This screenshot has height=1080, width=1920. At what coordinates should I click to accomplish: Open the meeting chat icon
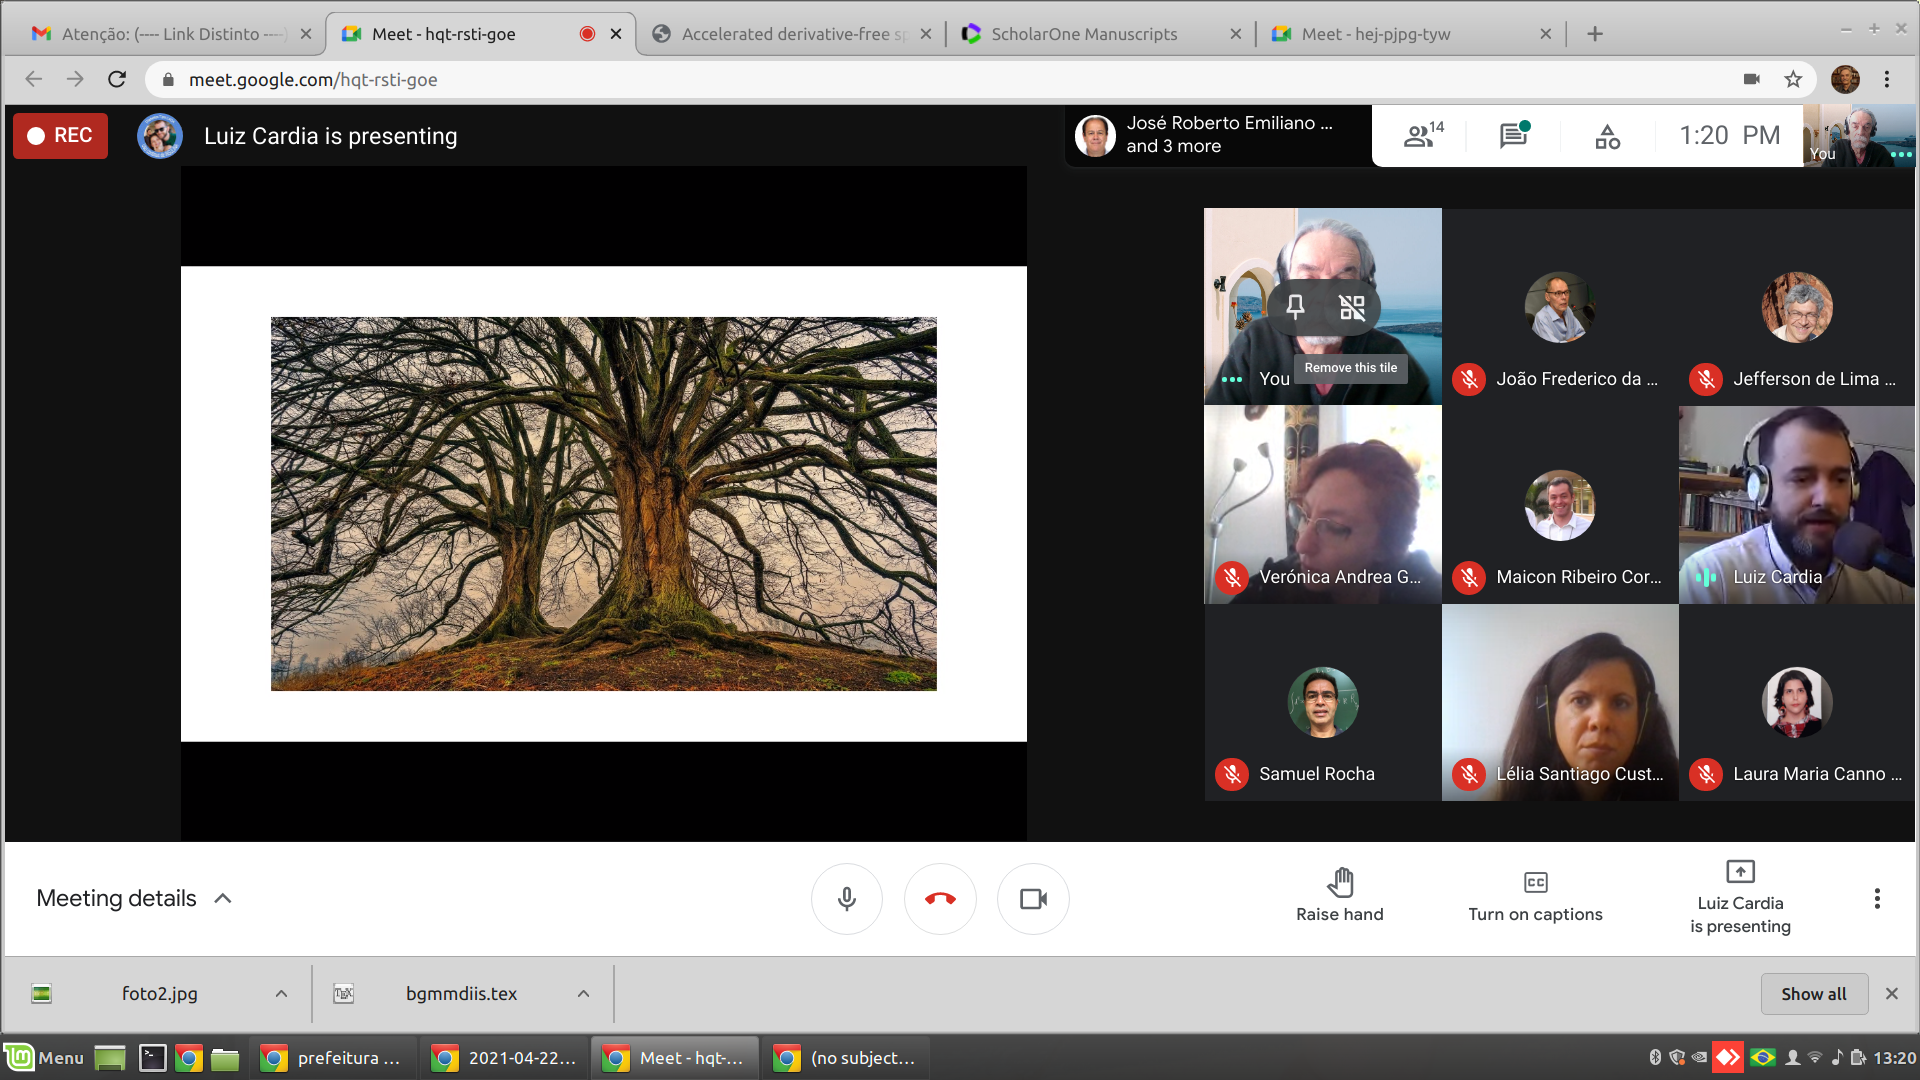[1514, 135]
